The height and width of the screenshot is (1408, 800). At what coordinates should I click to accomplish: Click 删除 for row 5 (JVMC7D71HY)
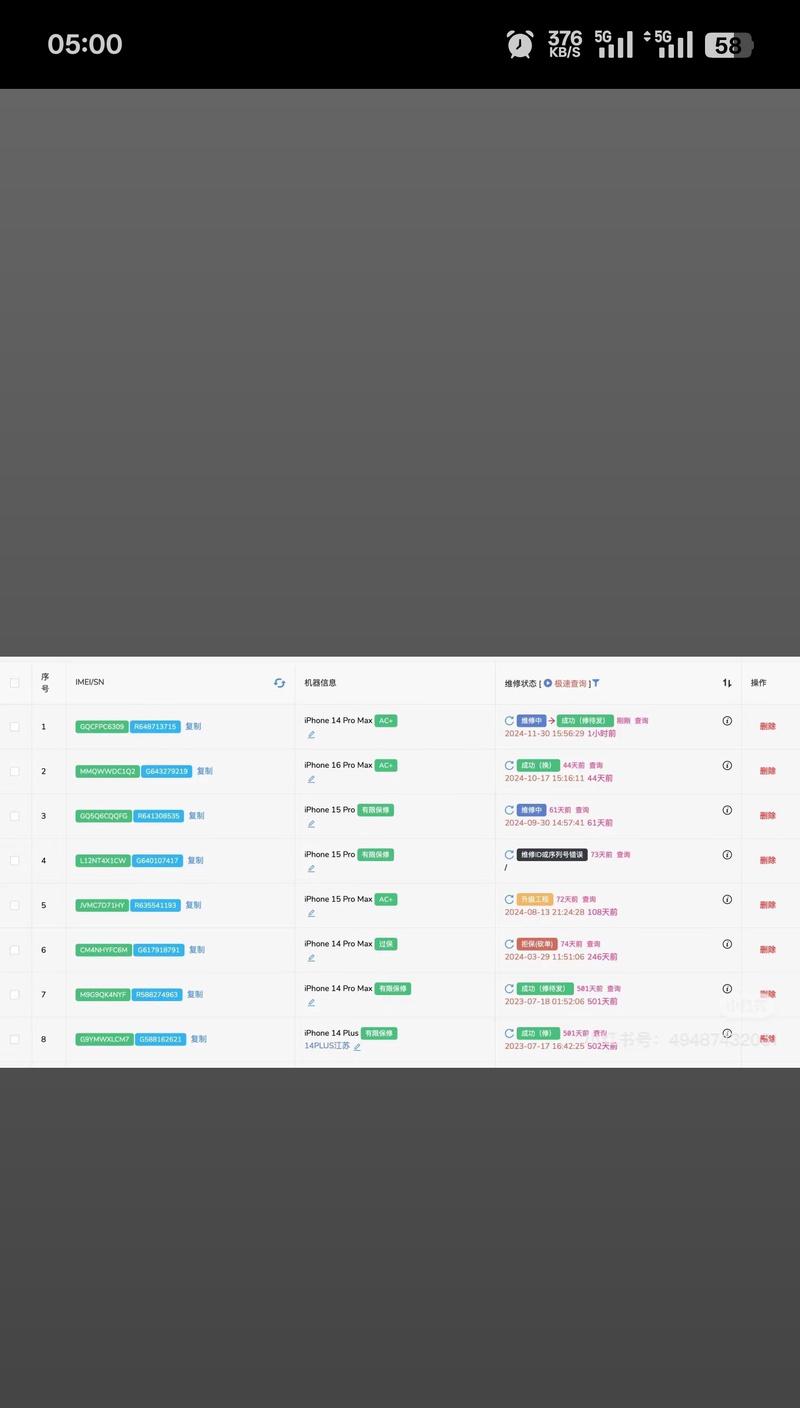[767, 905]
